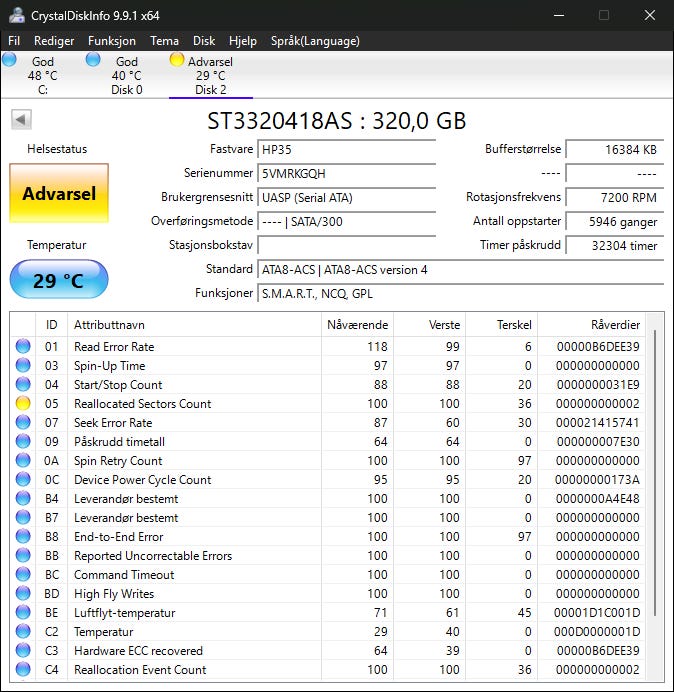This screenshot has height=692, width=674.
Task: Open the Tema menu
Action: coord(164,41)
